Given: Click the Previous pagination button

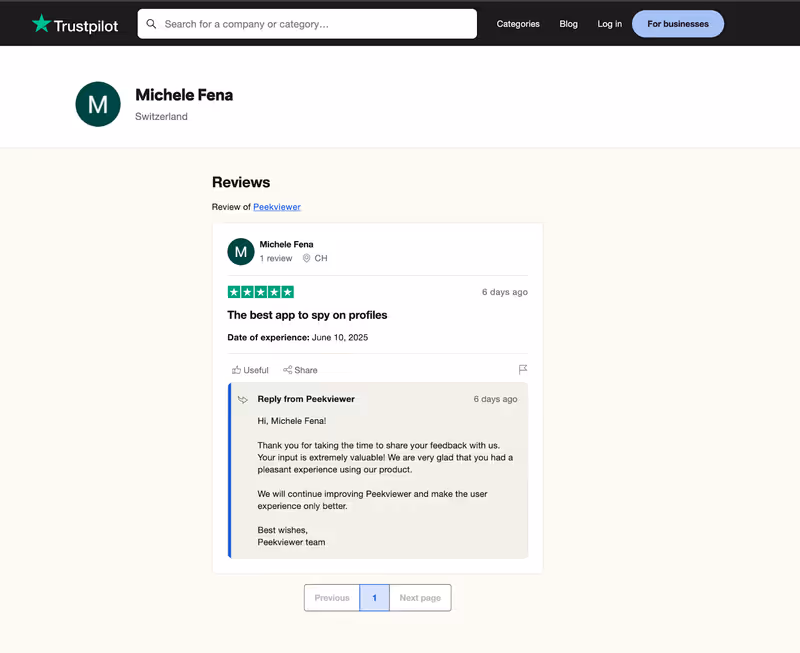Looking at the screenshot, I should tap(331, 597).
